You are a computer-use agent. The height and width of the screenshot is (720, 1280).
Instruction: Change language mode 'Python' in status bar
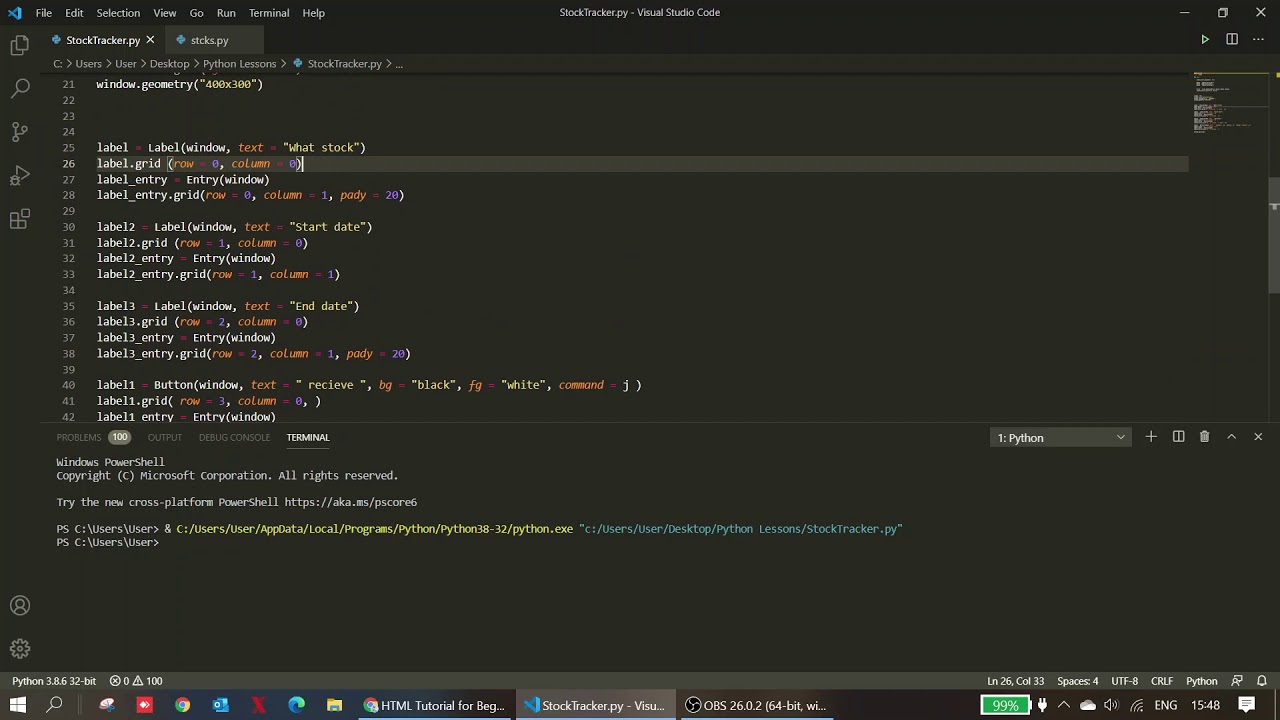1201,681
